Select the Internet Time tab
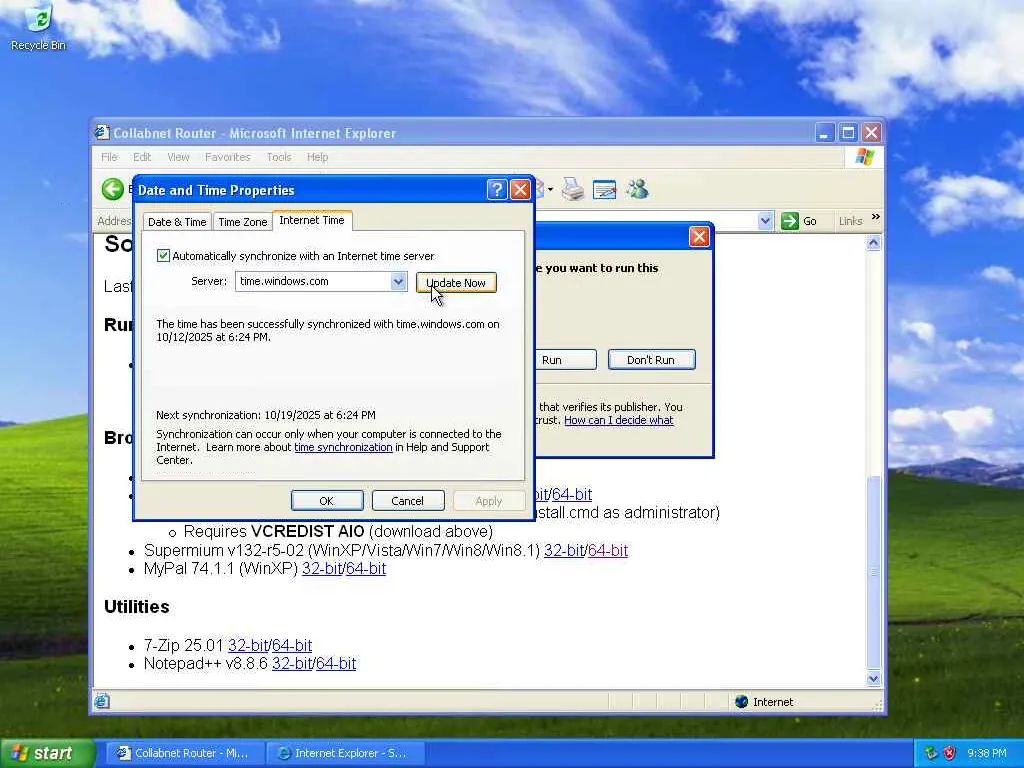The image size is (1024, 768). (x=312, y=220)
